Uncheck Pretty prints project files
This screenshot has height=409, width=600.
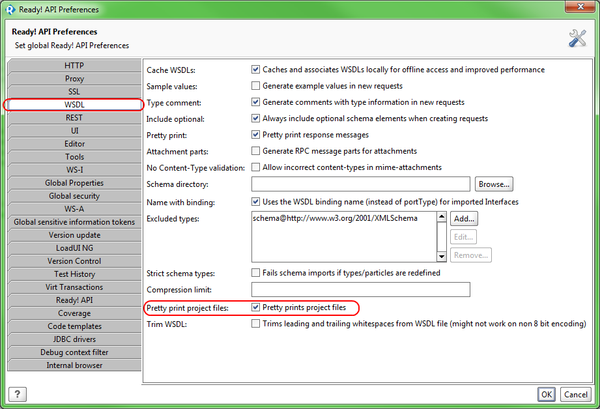[255, 308]
